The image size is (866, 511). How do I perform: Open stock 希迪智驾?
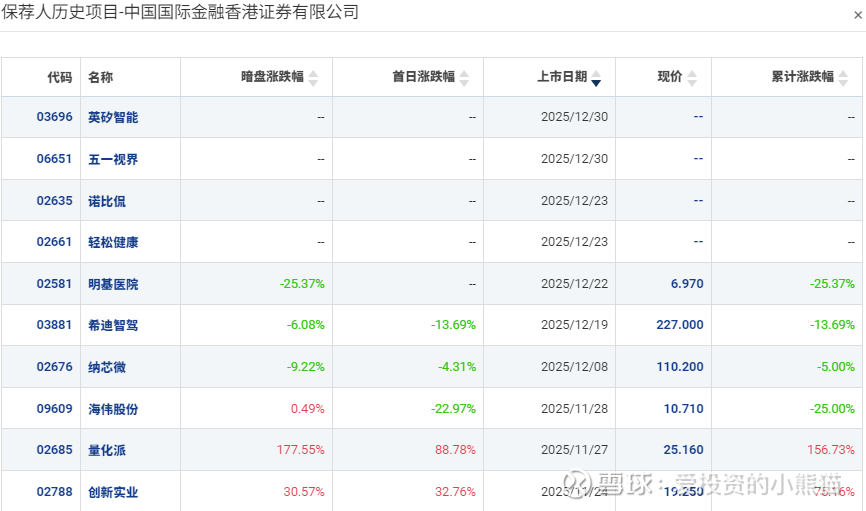coord(113,325)
